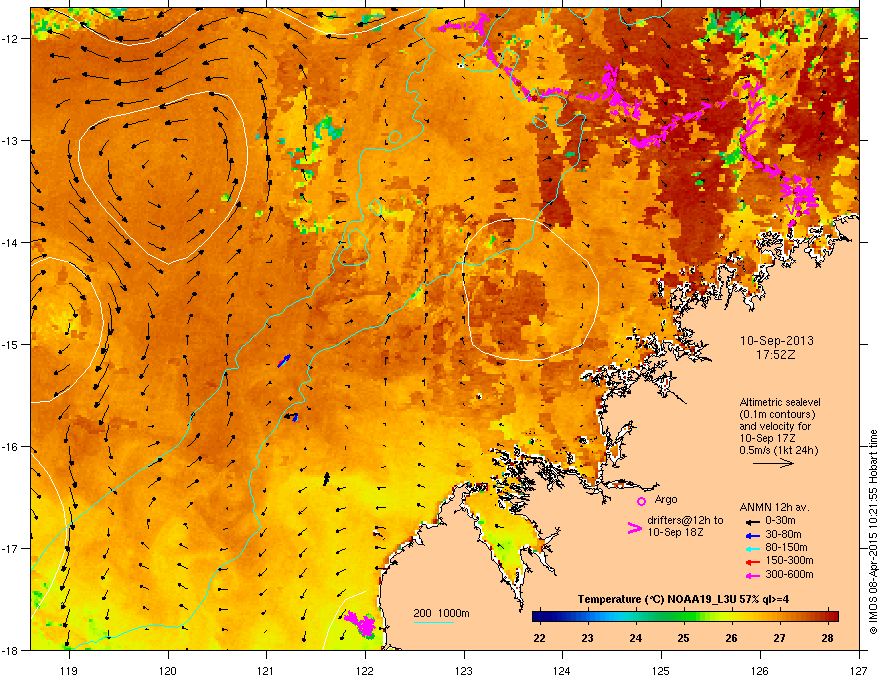Viewport: 880px width, 680px height.
Task: Click the 22 value on temperature scale
Action: 539,638
